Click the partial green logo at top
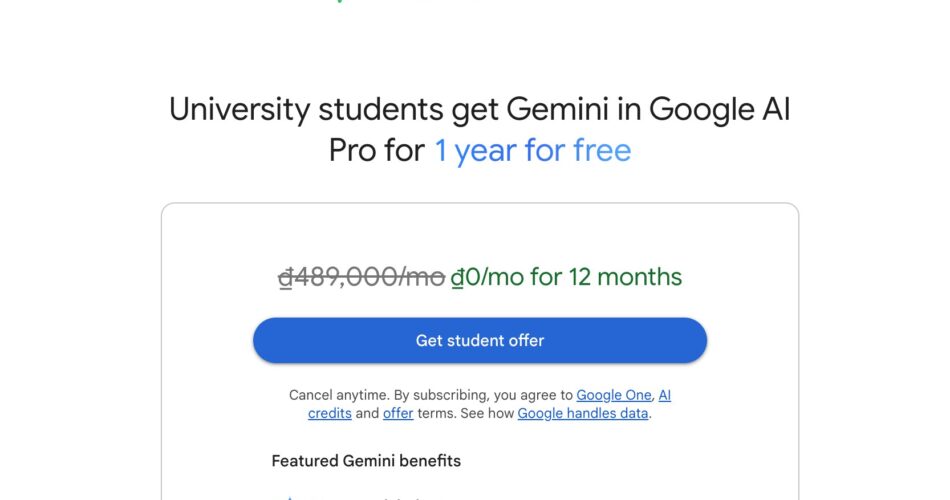950x500 pixels. (x=340, y=1)
